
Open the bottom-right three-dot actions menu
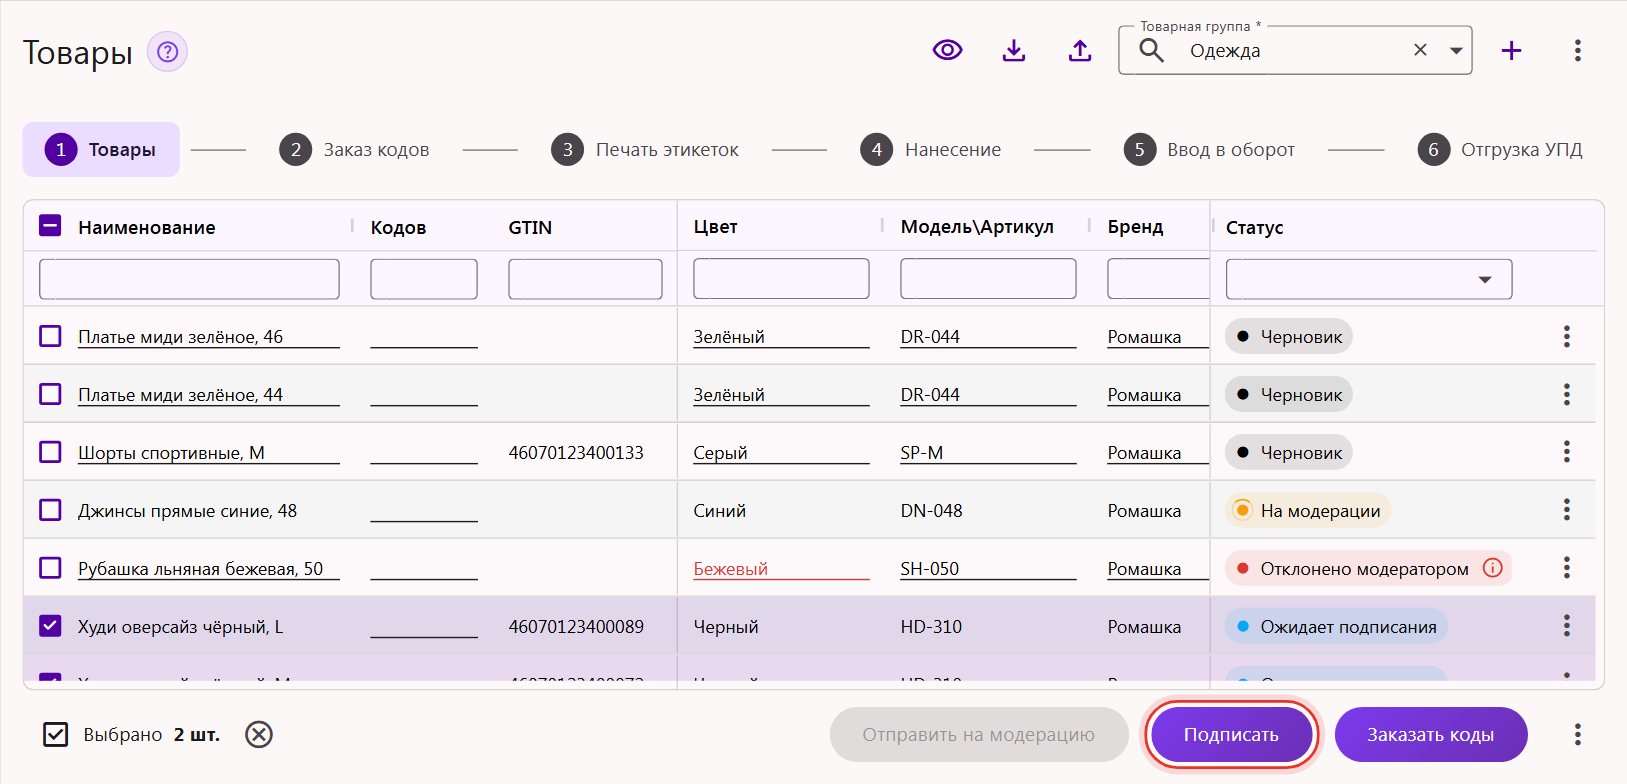pyautogui.click(x=1577, y=735)
